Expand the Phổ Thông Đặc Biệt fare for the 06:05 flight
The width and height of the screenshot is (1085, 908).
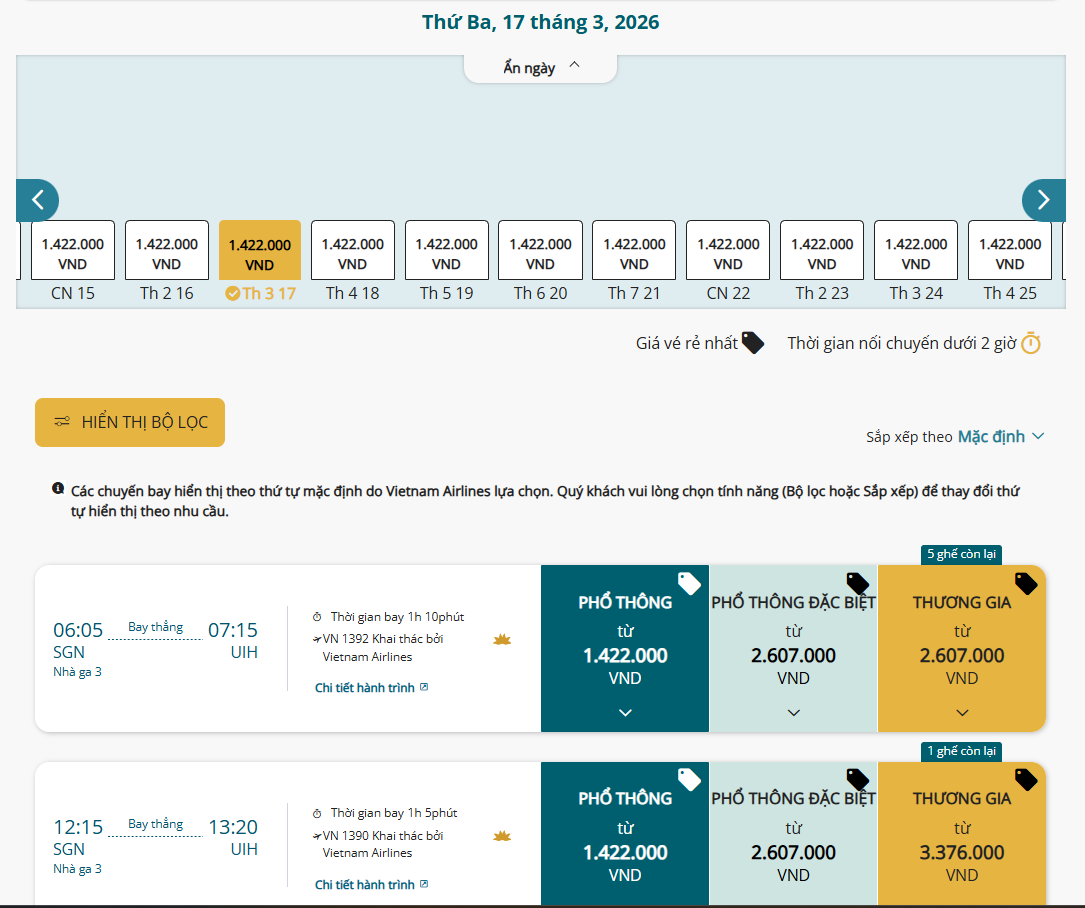click(793, 712)
